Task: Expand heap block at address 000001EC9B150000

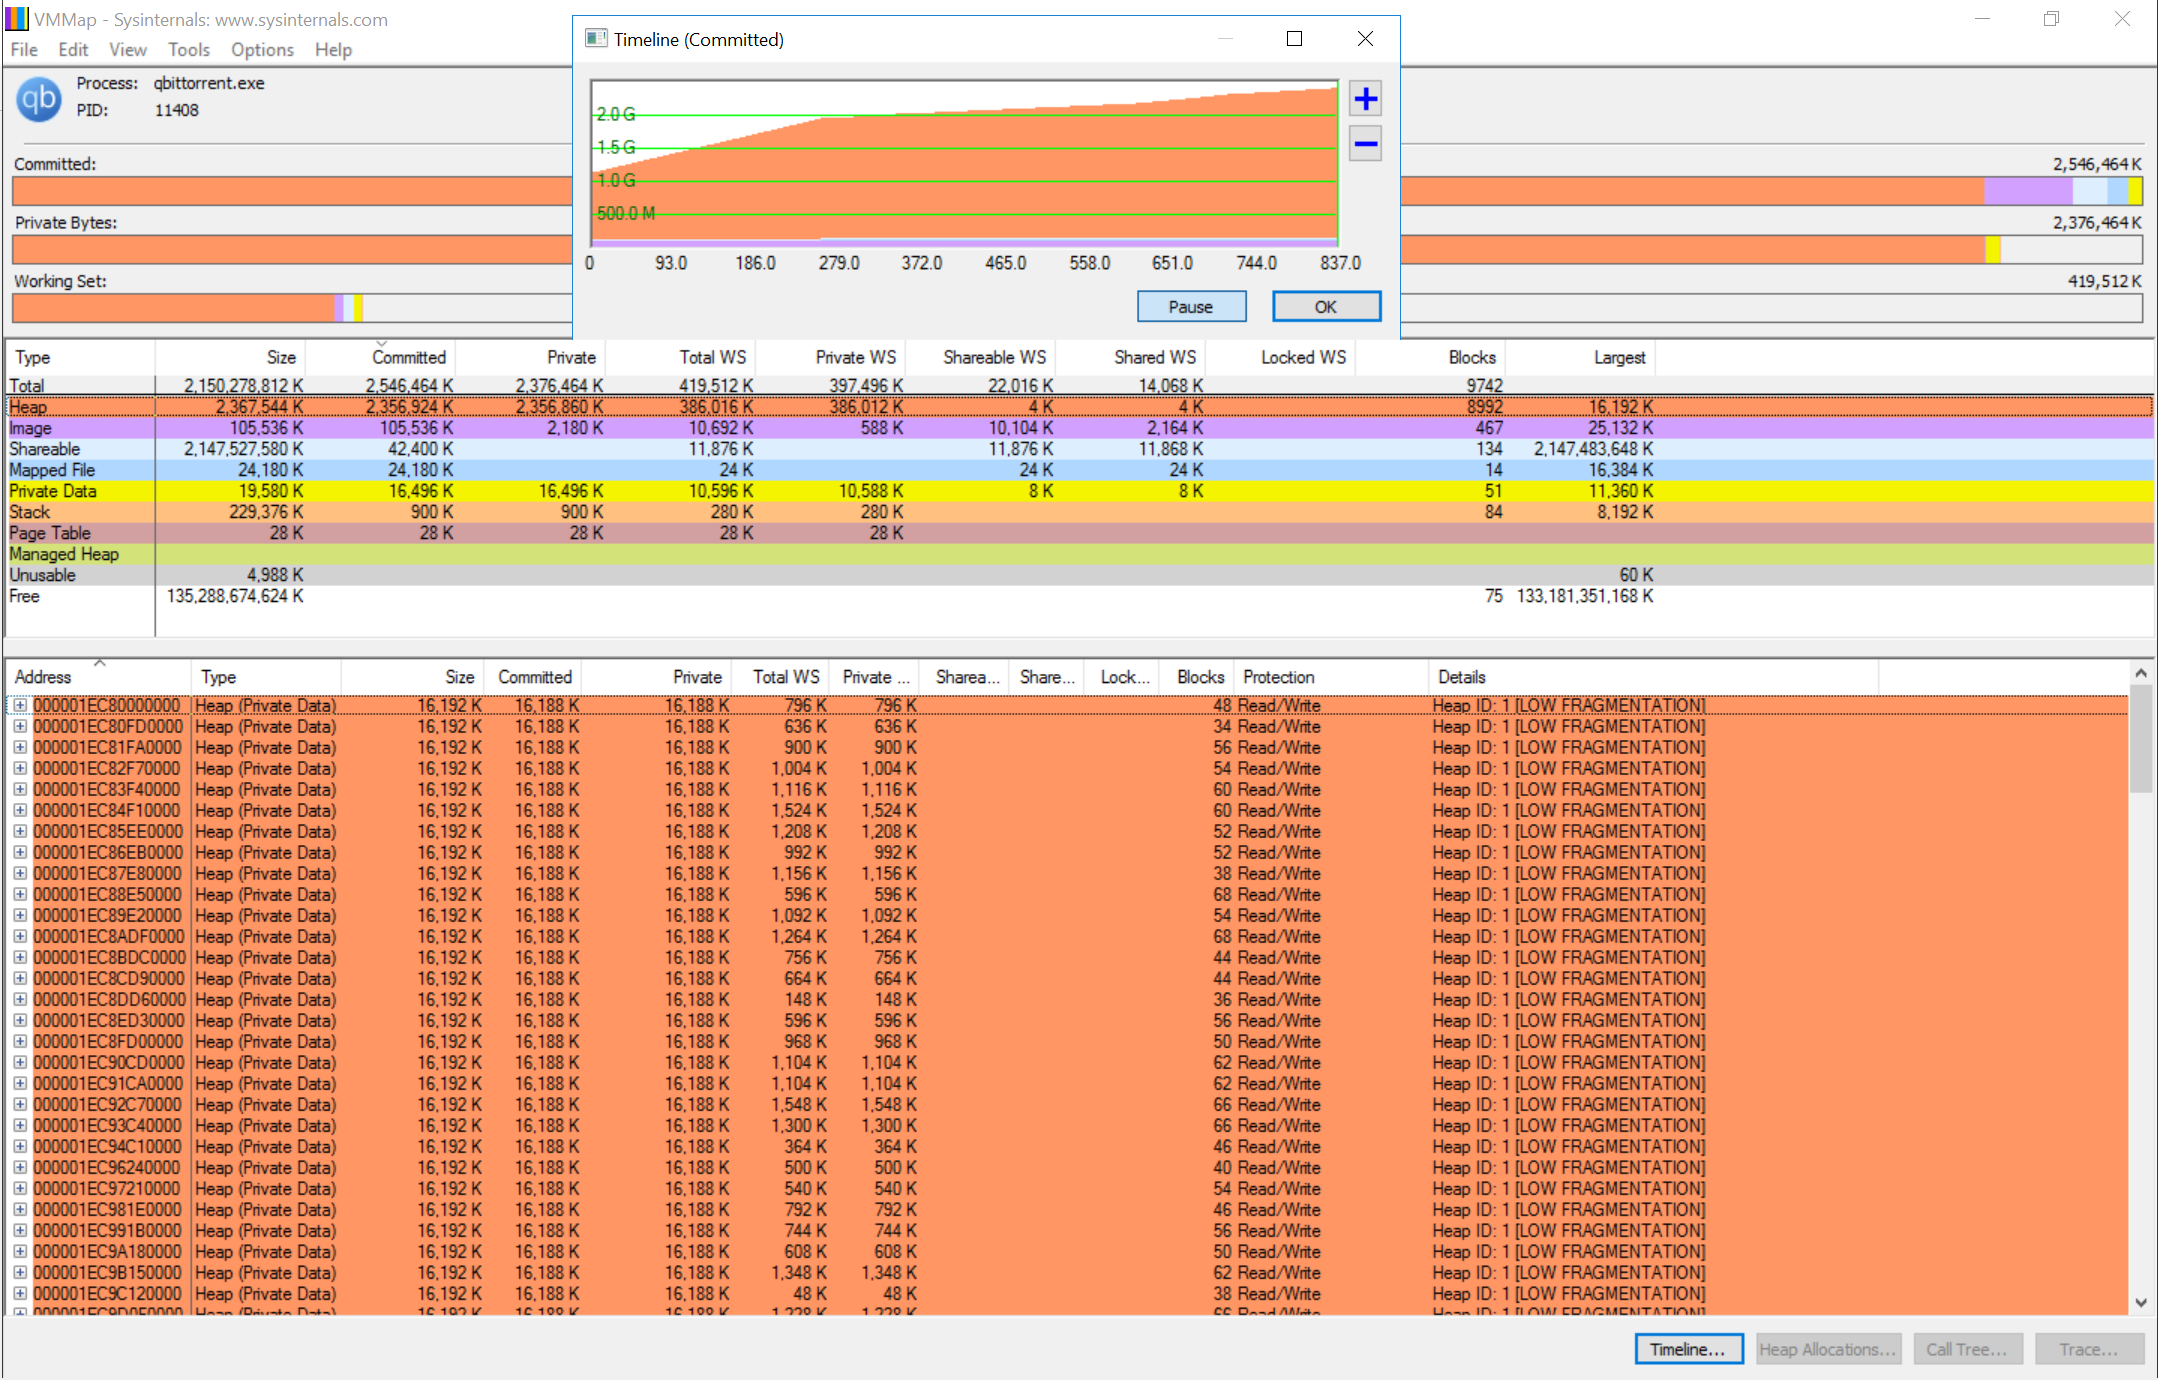Action: point(19,1272)
